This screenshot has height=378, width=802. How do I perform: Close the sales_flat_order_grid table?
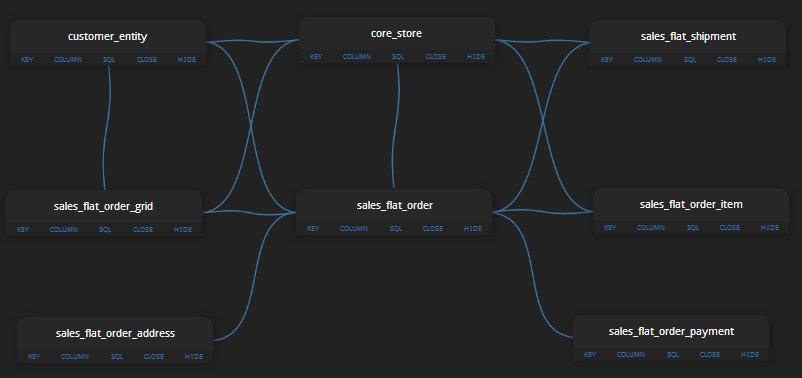click(x=143, y=230)
